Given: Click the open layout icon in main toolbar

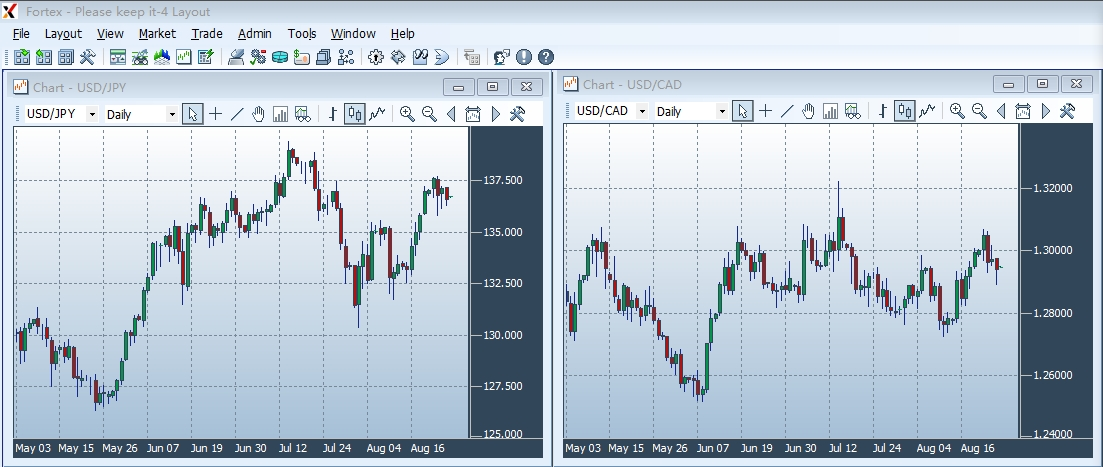Looking at the screenshot, I should coord(22,57).
